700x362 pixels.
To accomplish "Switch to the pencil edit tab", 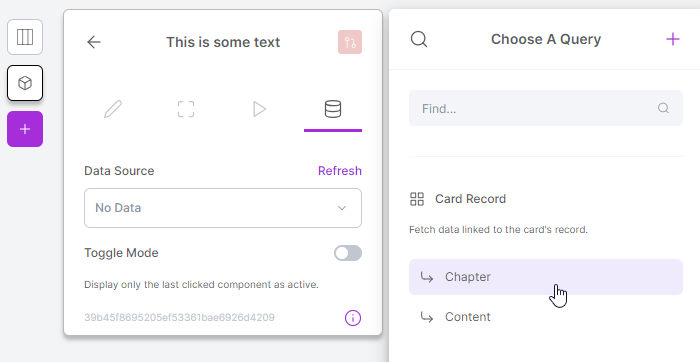I will [113, 109].
